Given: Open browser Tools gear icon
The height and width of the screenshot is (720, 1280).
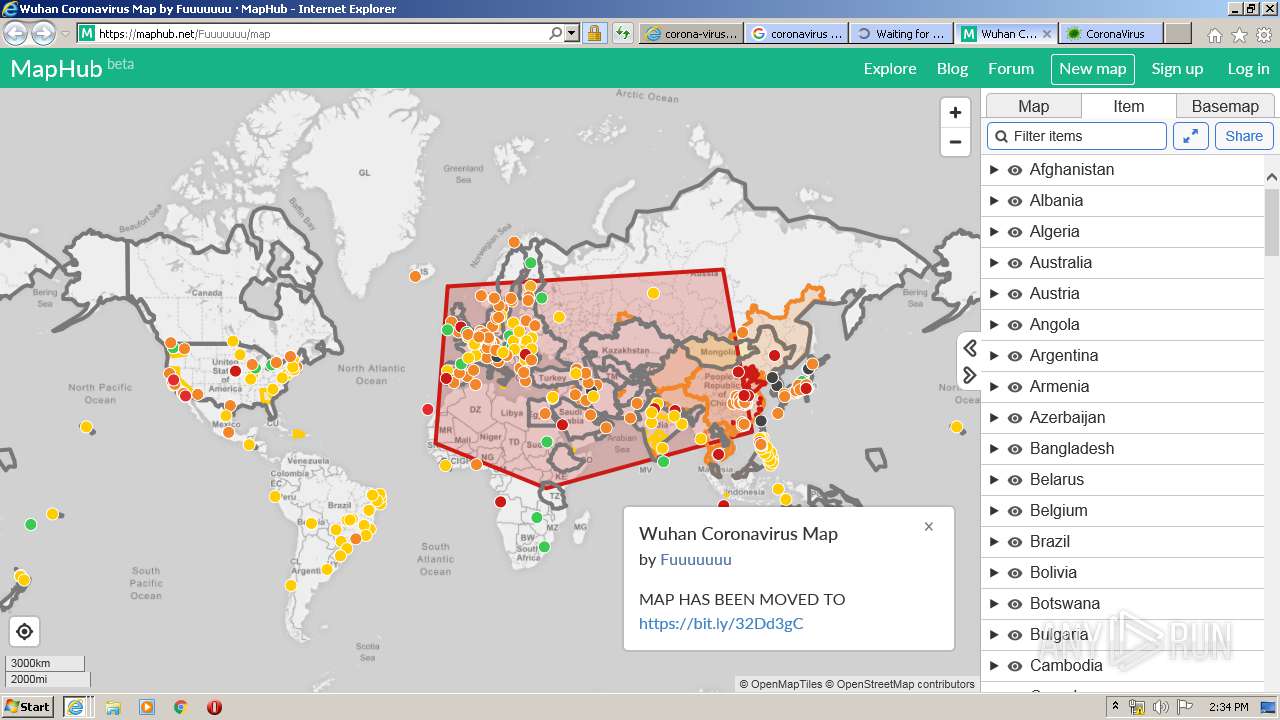Looking at the screenshot, I should tap(1264, 35).
